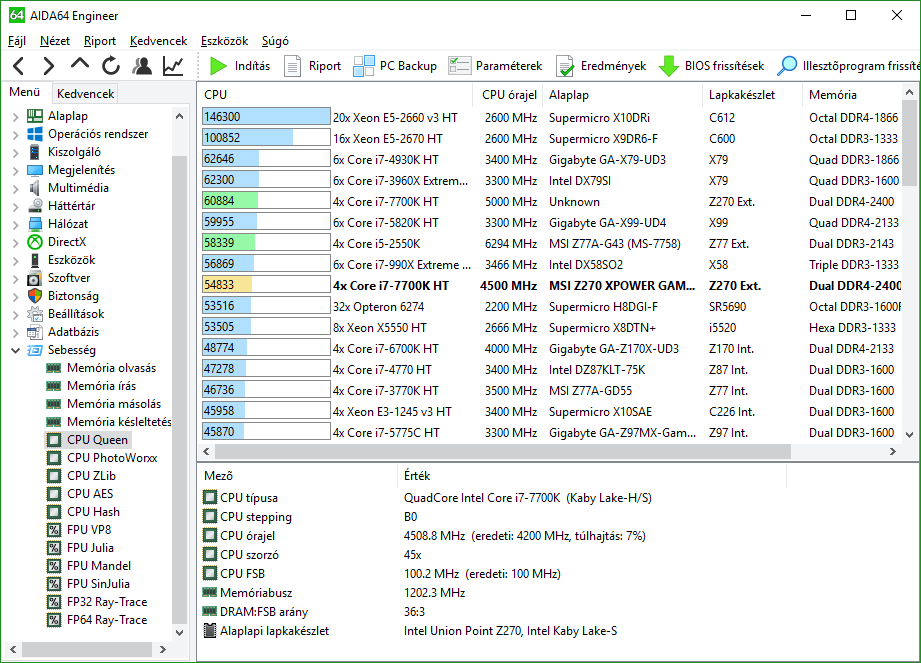The width and height of the screenshot is (921, 663).
Task: Expand the Beállítások tree node
Action: (x=16, y=315)
